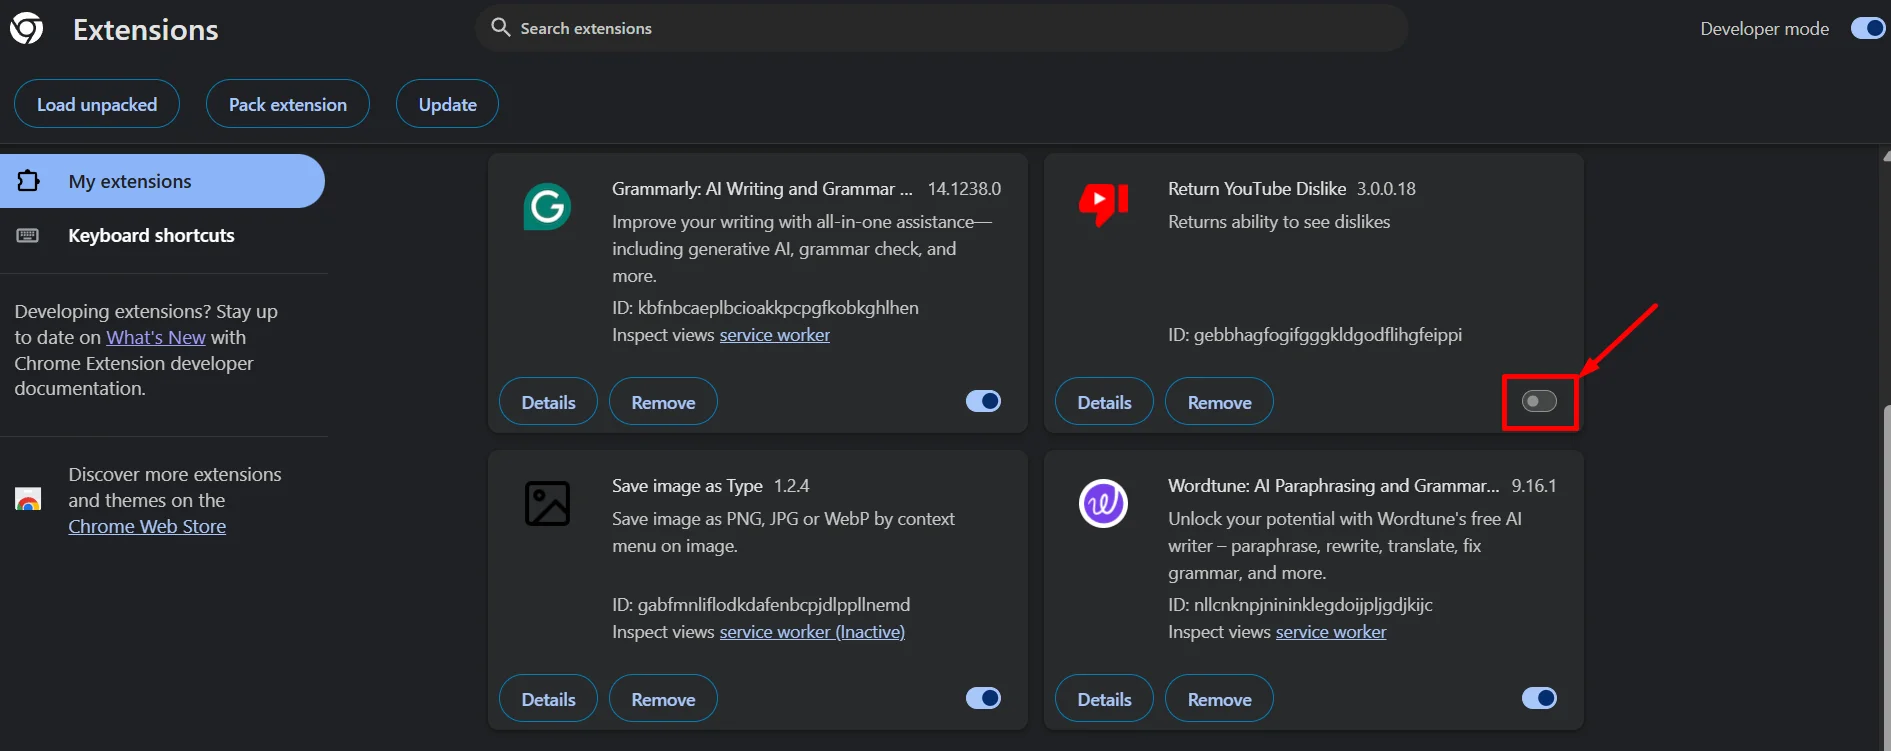Click the Pack extension button

click(x=288, y=104)
